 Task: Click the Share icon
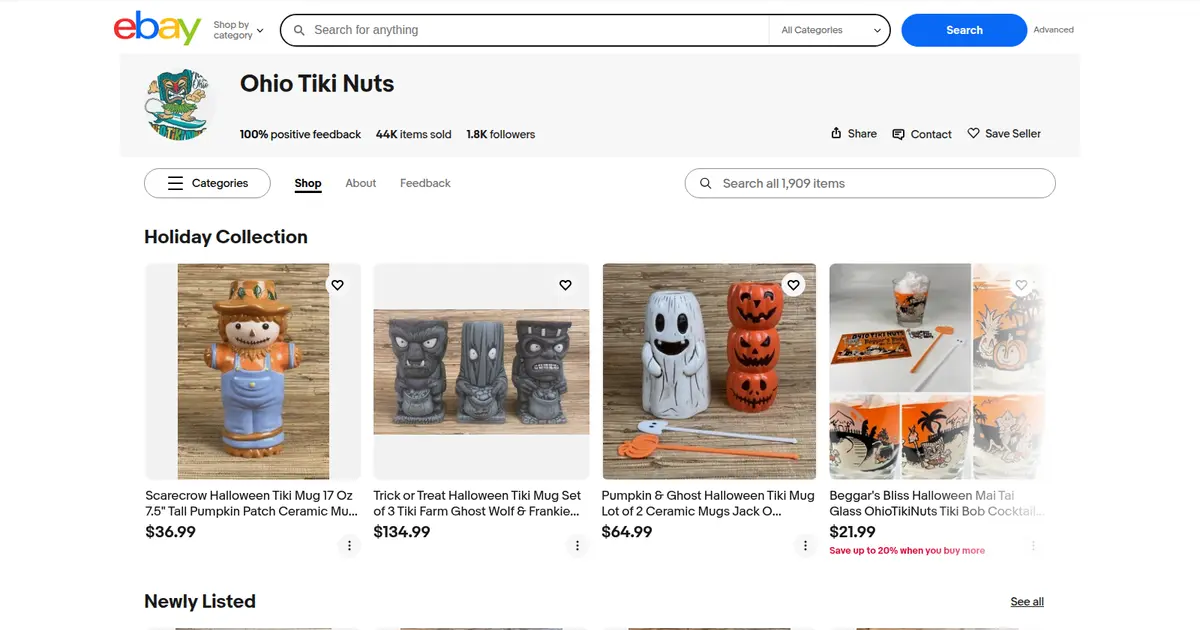pyautogui.click(x=836, y=133)
